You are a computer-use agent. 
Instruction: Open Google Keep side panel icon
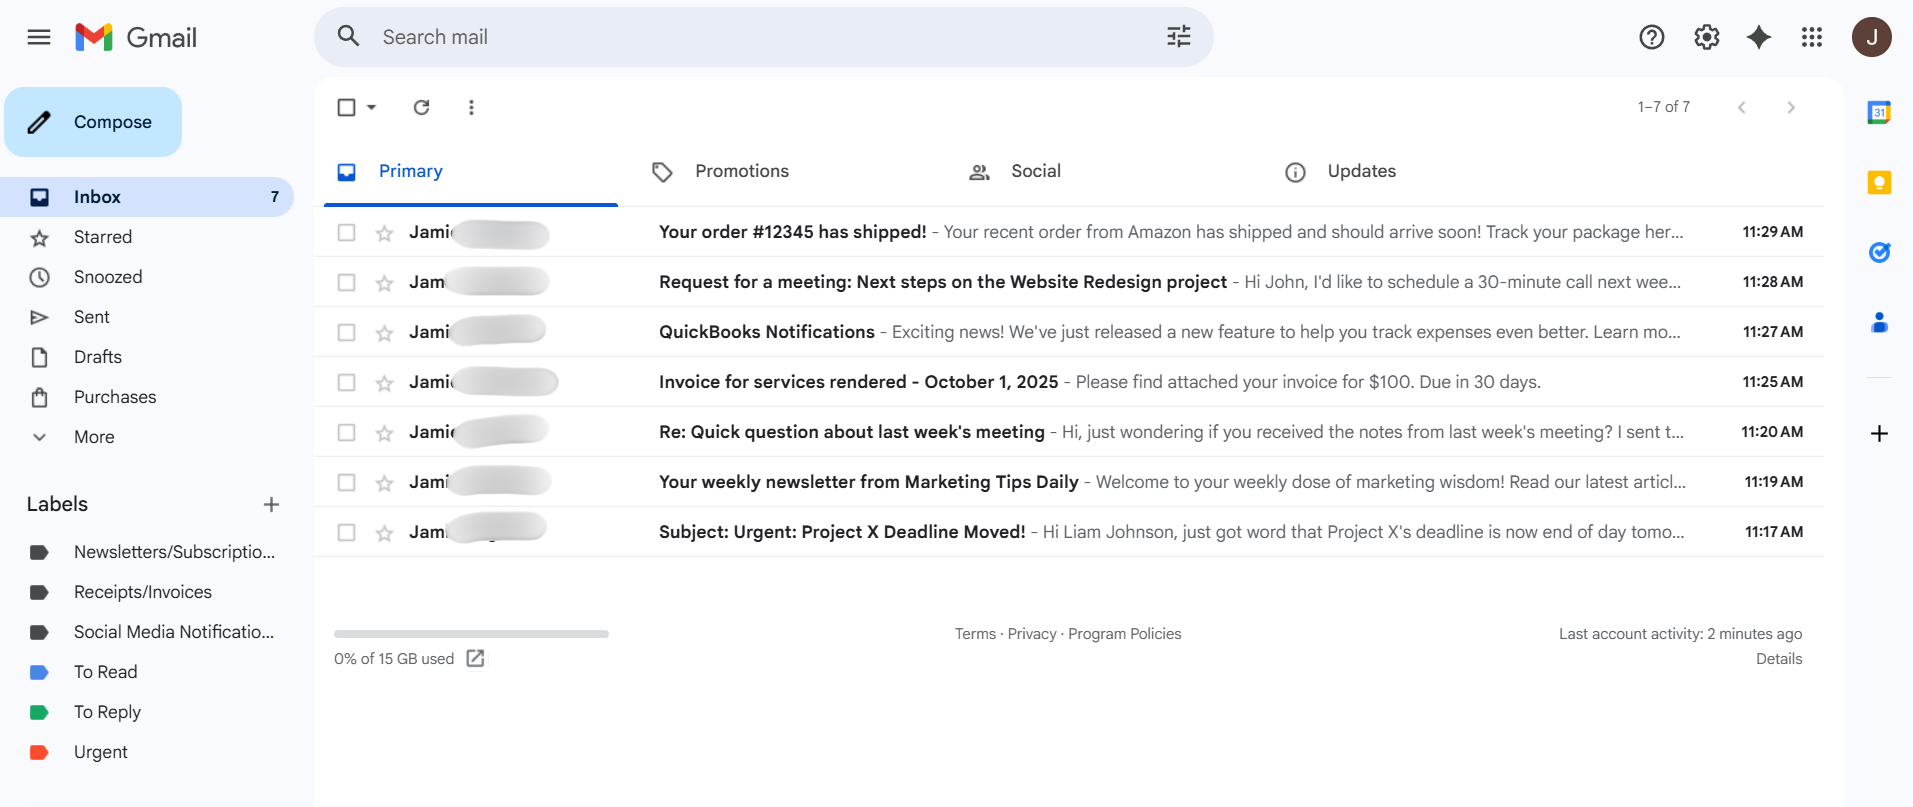point(1879,182)
